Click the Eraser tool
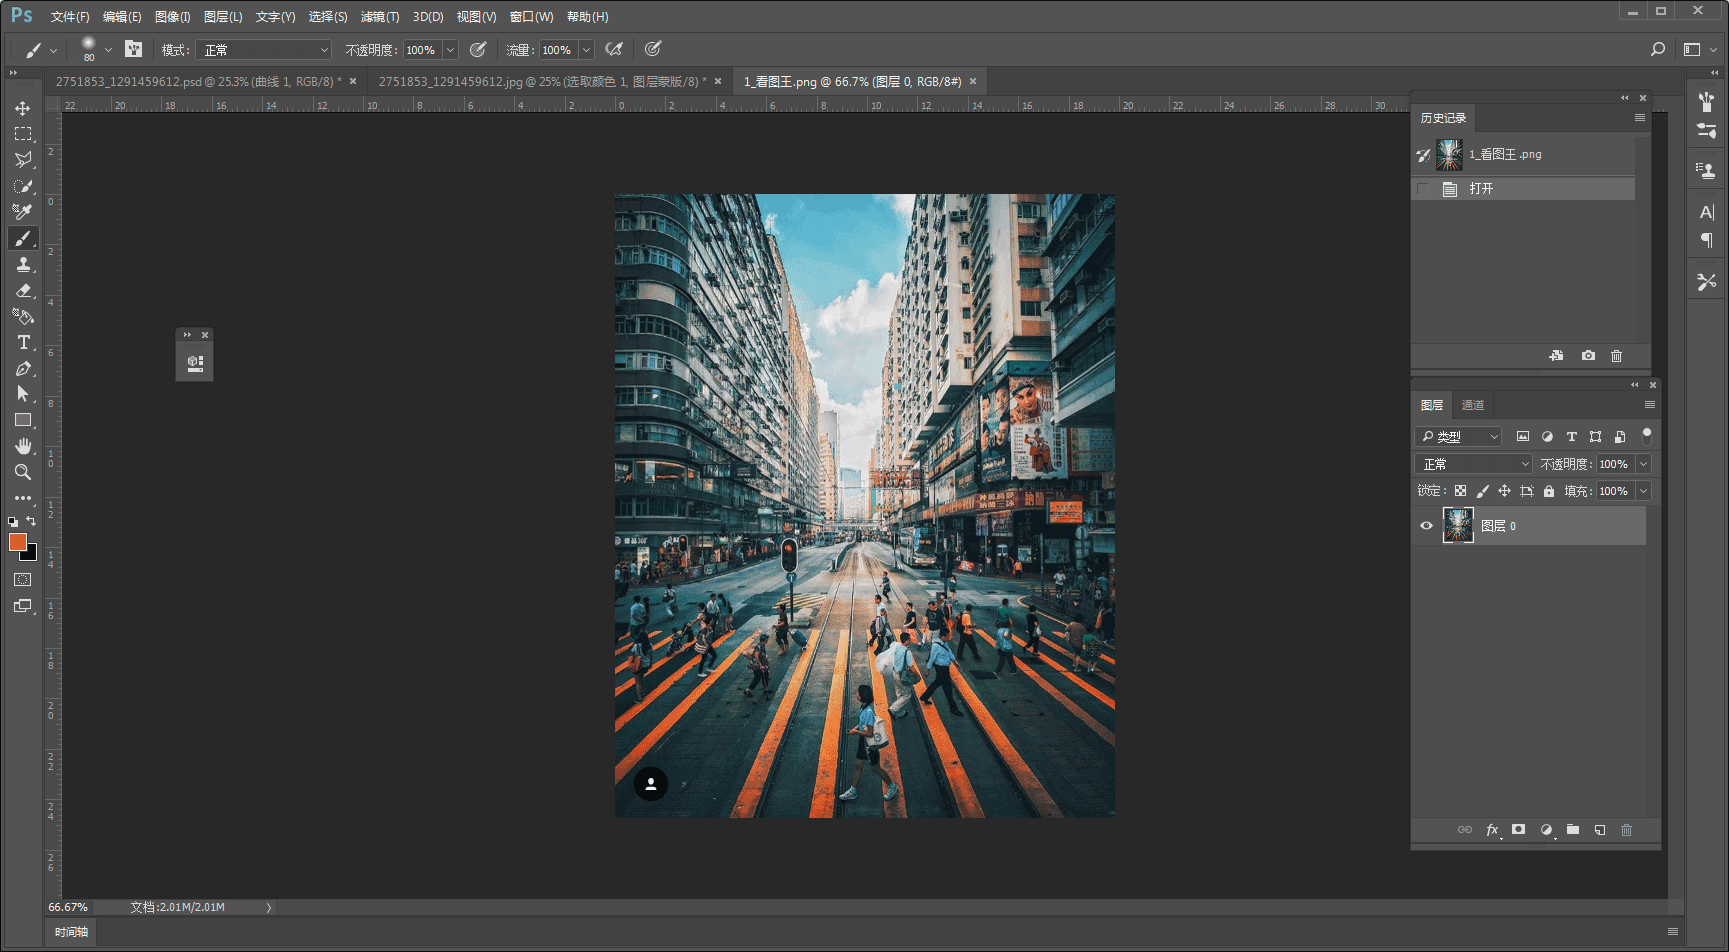This screenshot has height=952, width=1729. (23, 290)
